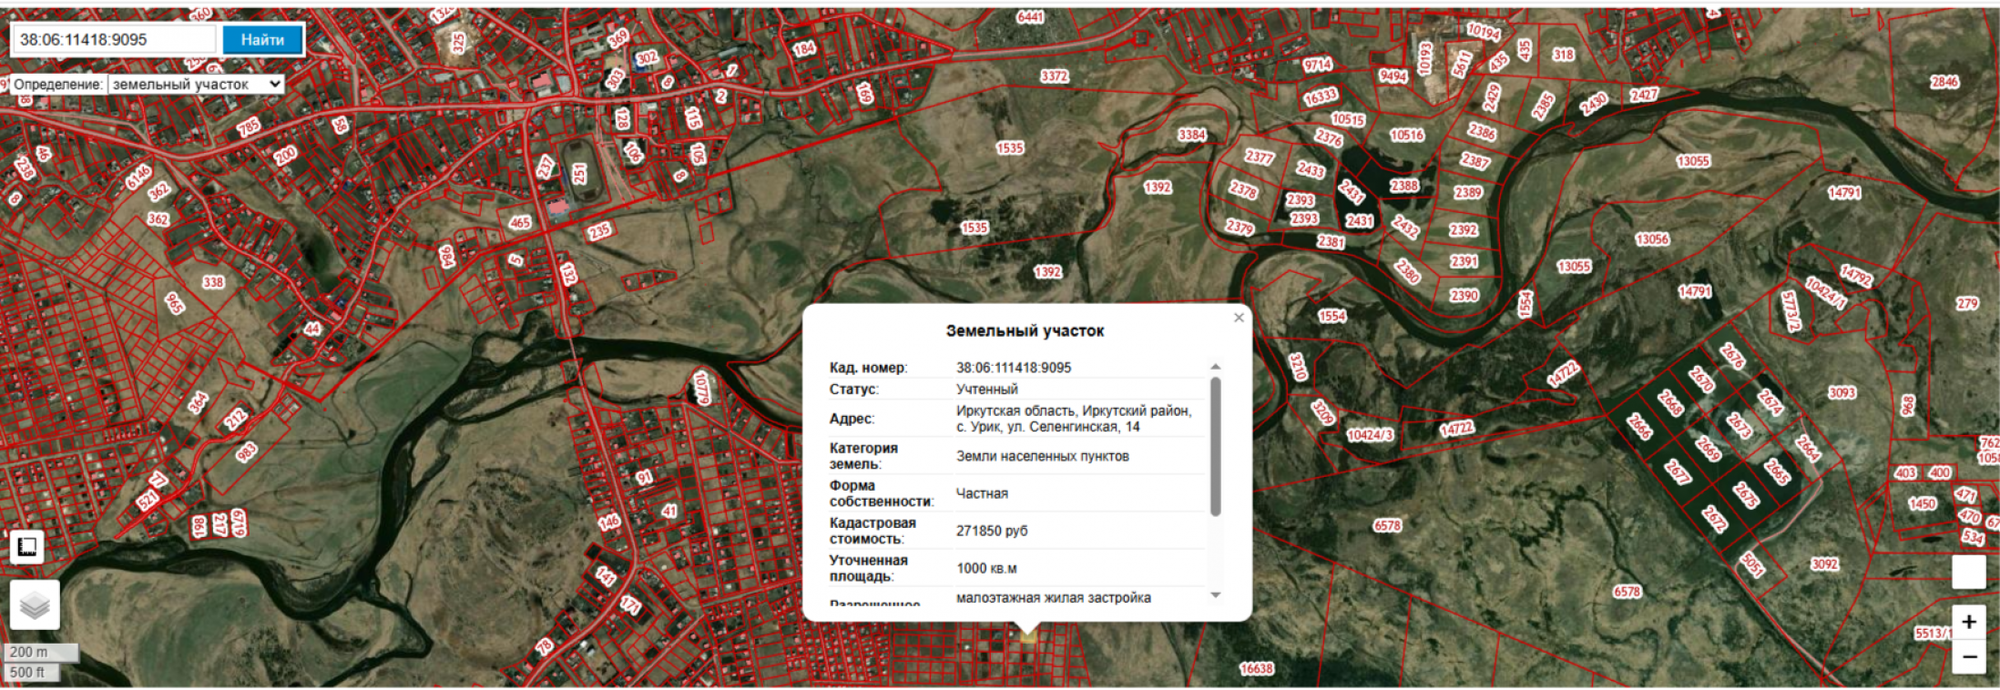The width and height of the screenshot is (2000, 690).
Task: Open the Определение object type dropdown
Action: click(195, 85)
